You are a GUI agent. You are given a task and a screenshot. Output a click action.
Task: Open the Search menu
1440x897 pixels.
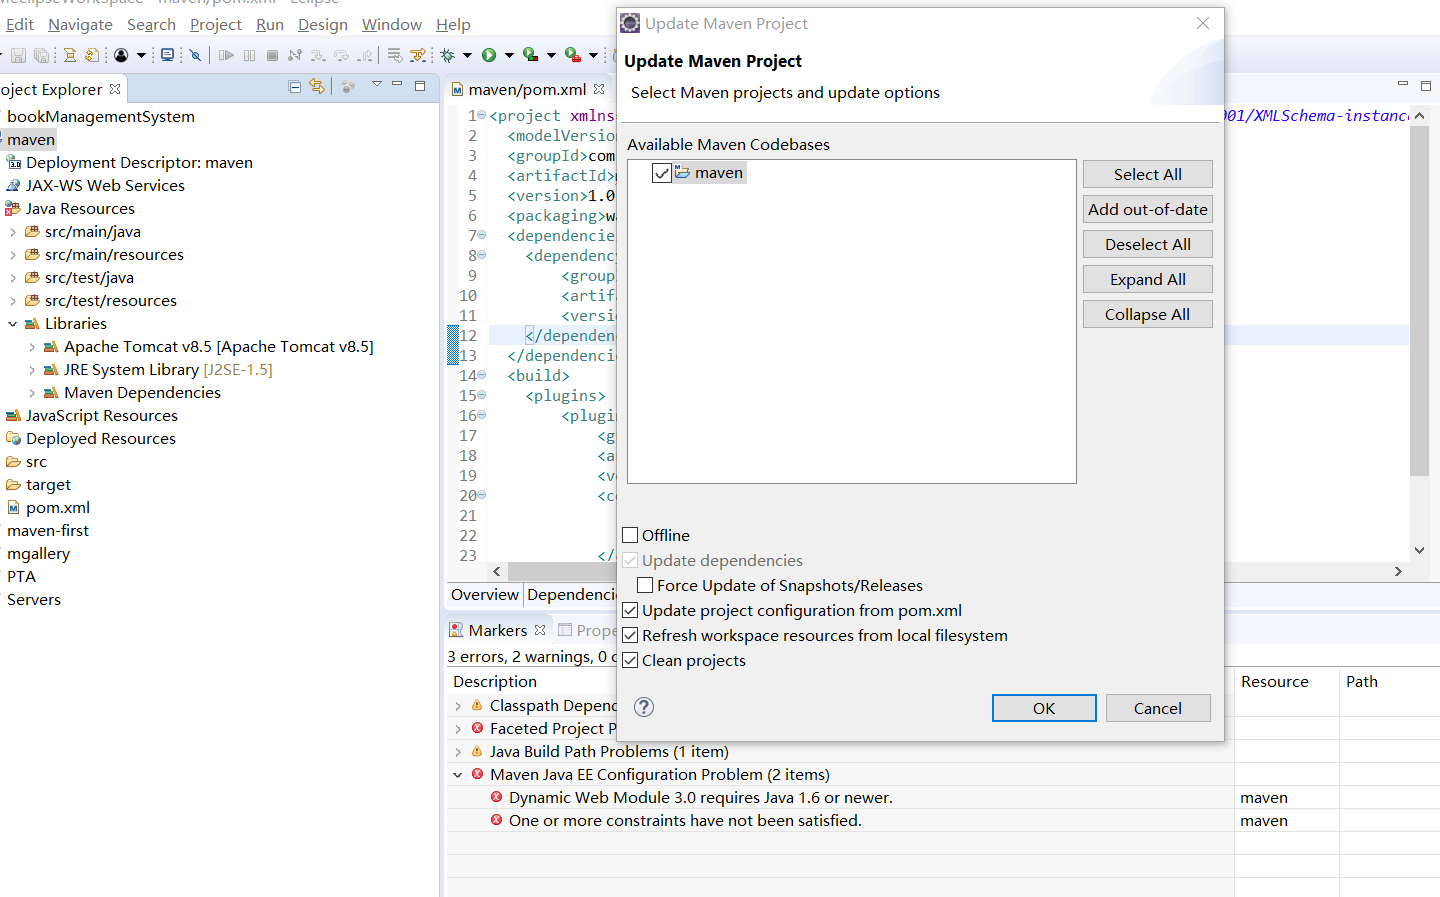(151, 24)
